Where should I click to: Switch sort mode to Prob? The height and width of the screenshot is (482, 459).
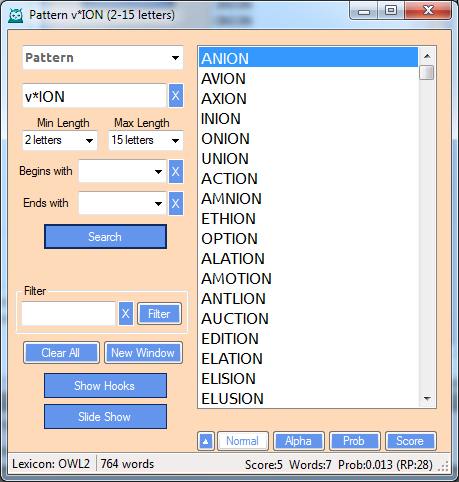point(354,441)
